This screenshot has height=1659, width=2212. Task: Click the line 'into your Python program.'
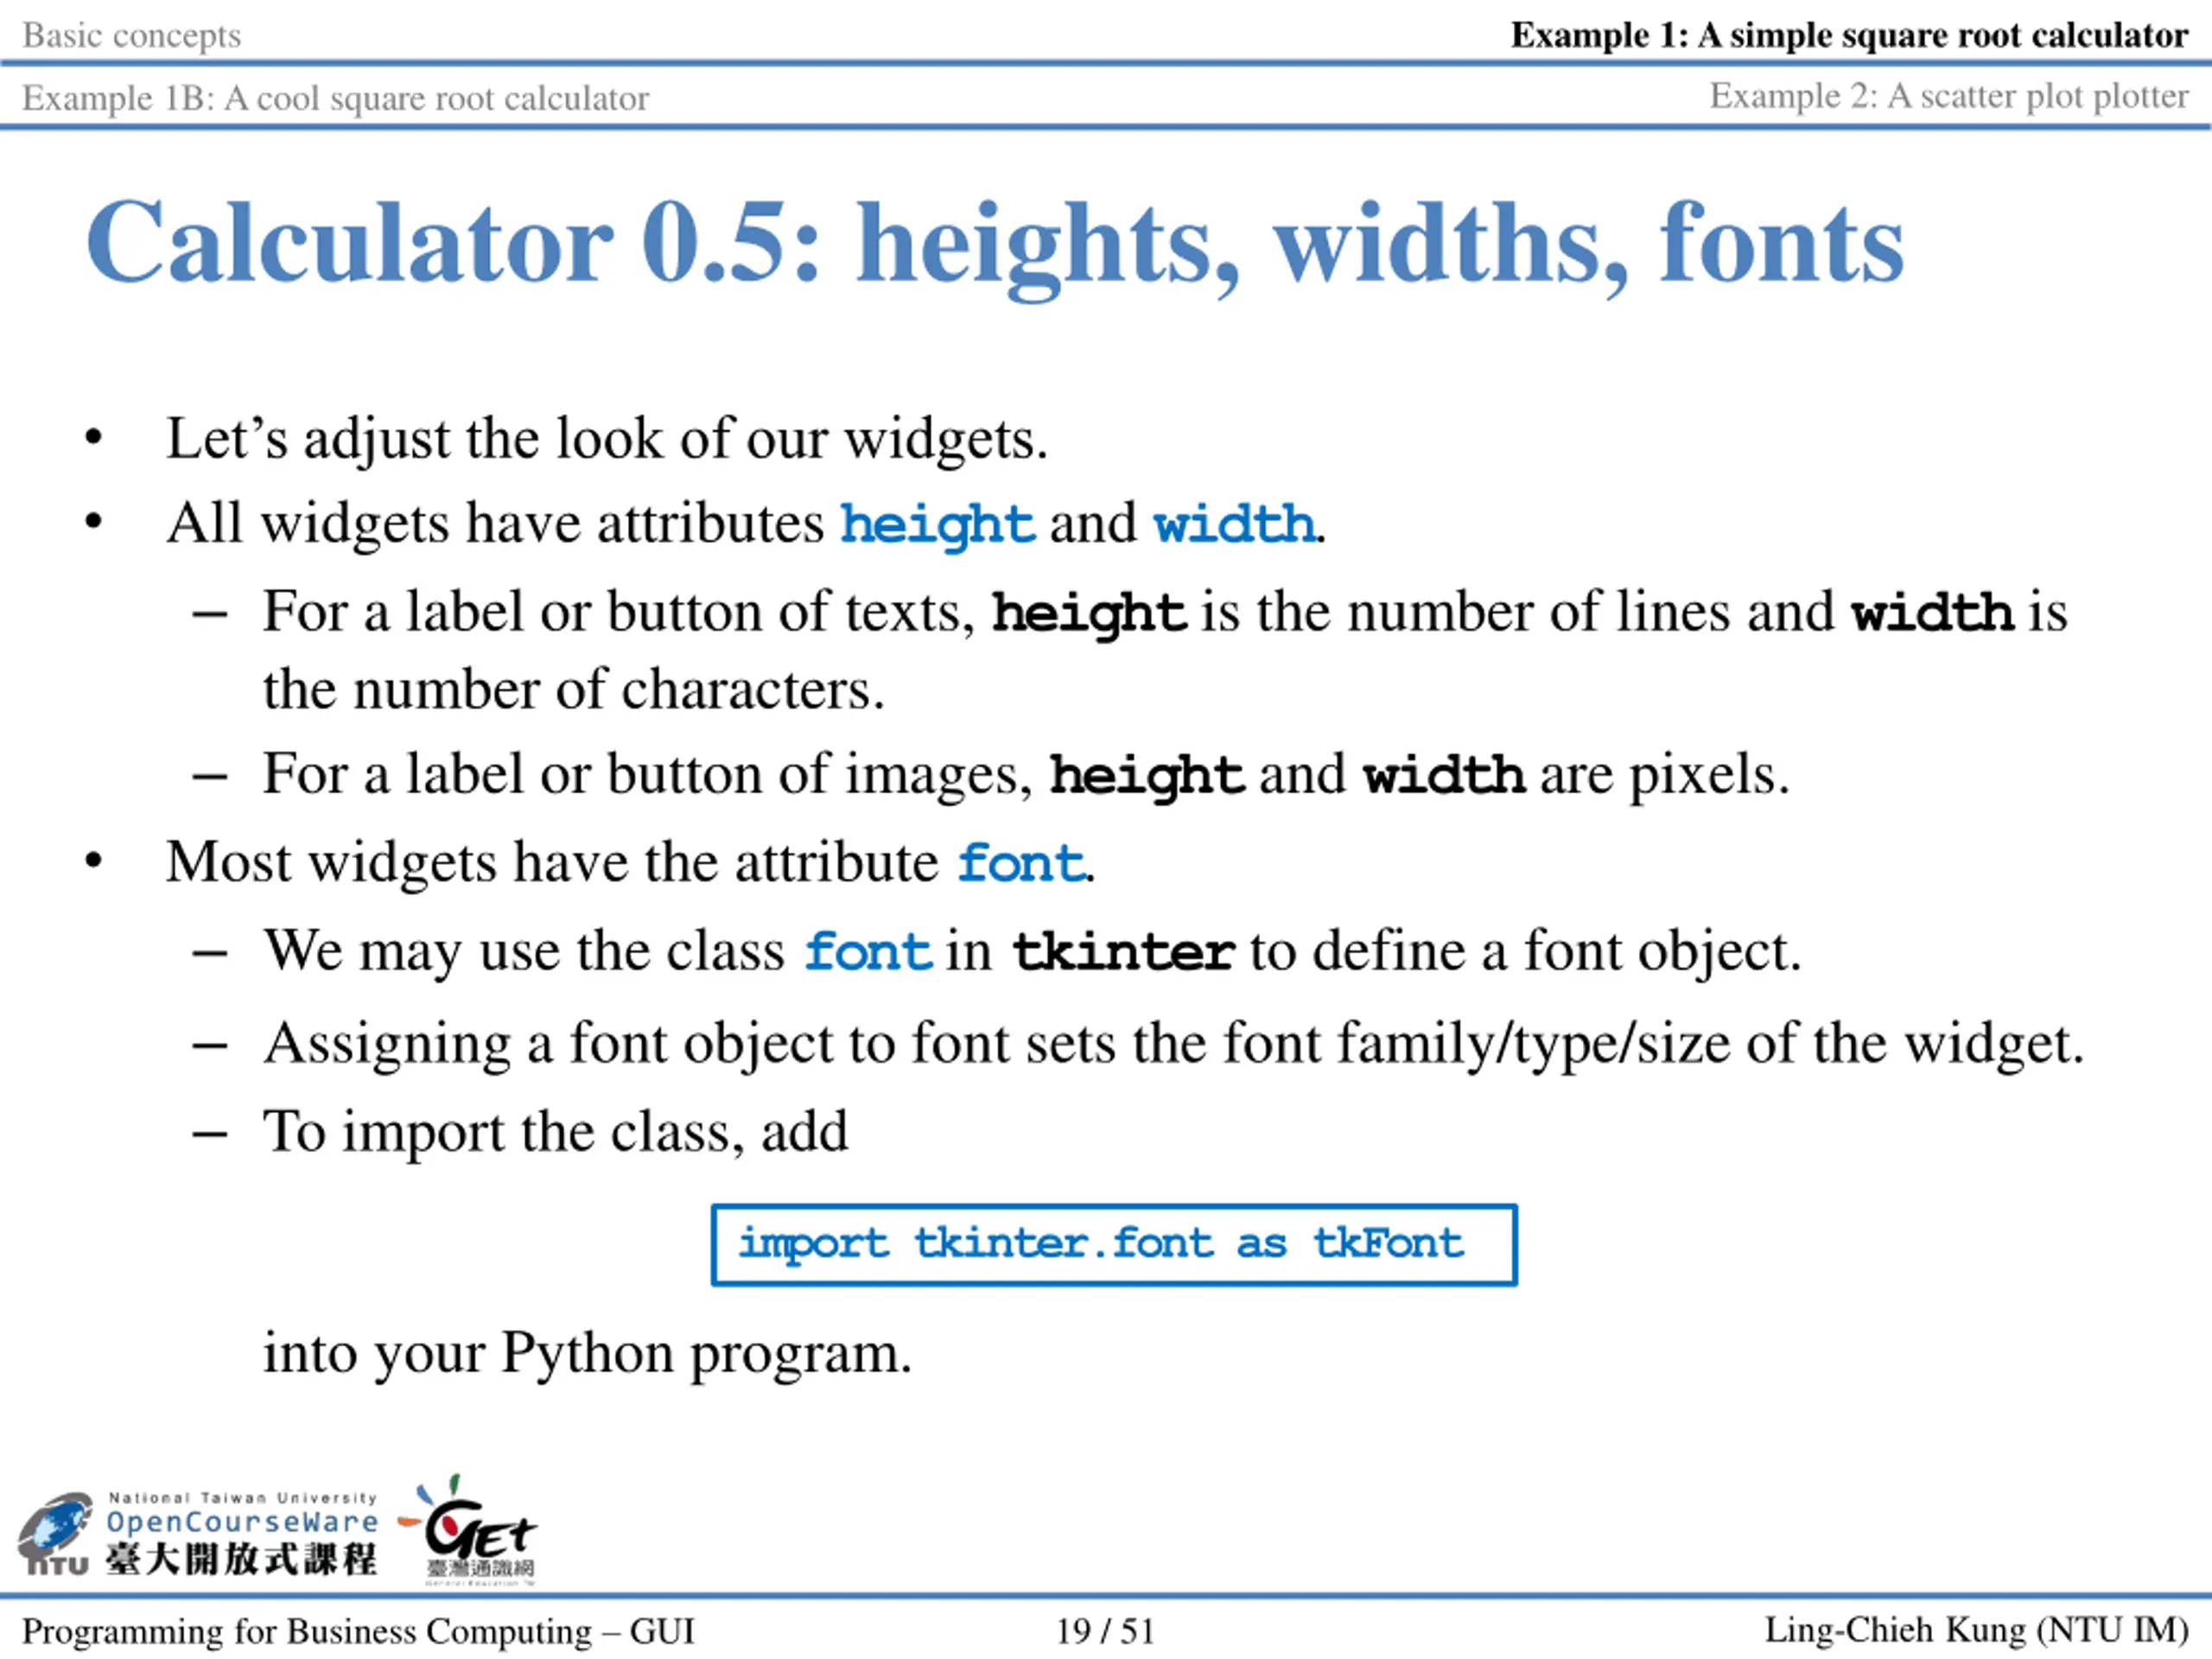(x=587, y=1353)
